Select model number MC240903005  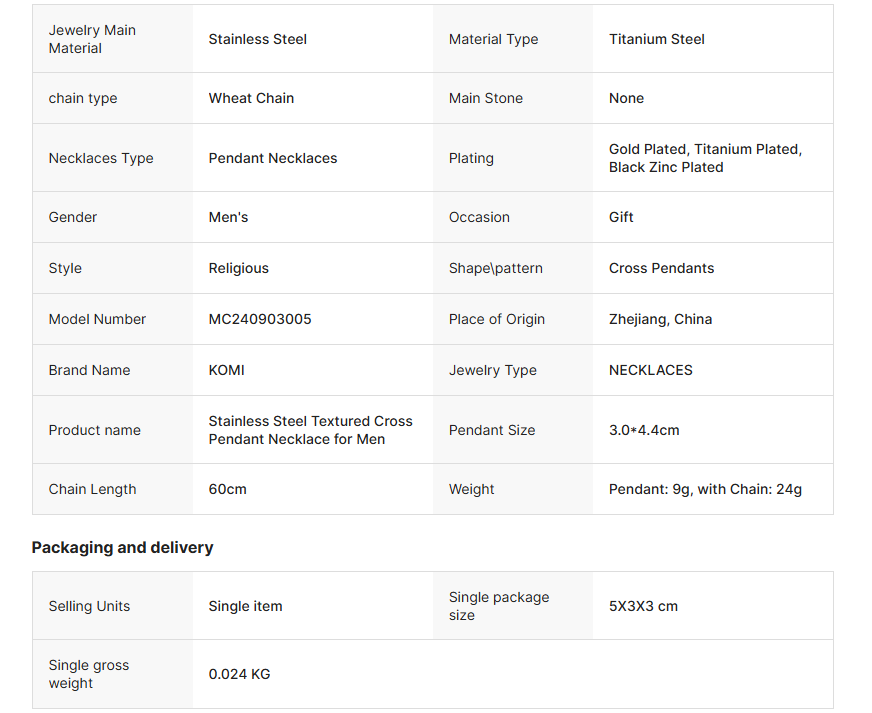click(x=260, y=319)
